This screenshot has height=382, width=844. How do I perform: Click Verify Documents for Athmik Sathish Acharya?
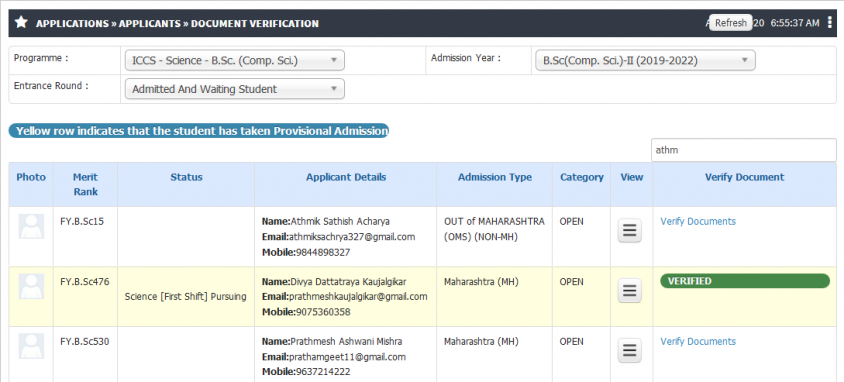[698, 221]
